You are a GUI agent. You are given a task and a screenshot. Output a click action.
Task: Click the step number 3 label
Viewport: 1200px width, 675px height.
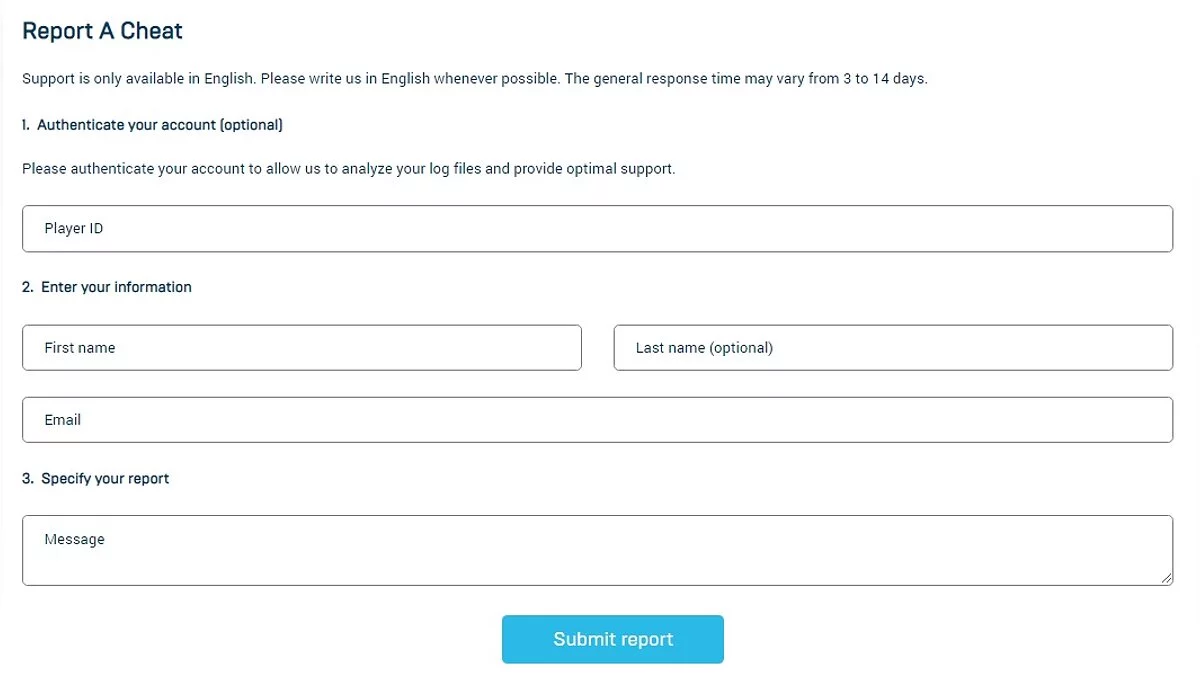click(27, 479)
